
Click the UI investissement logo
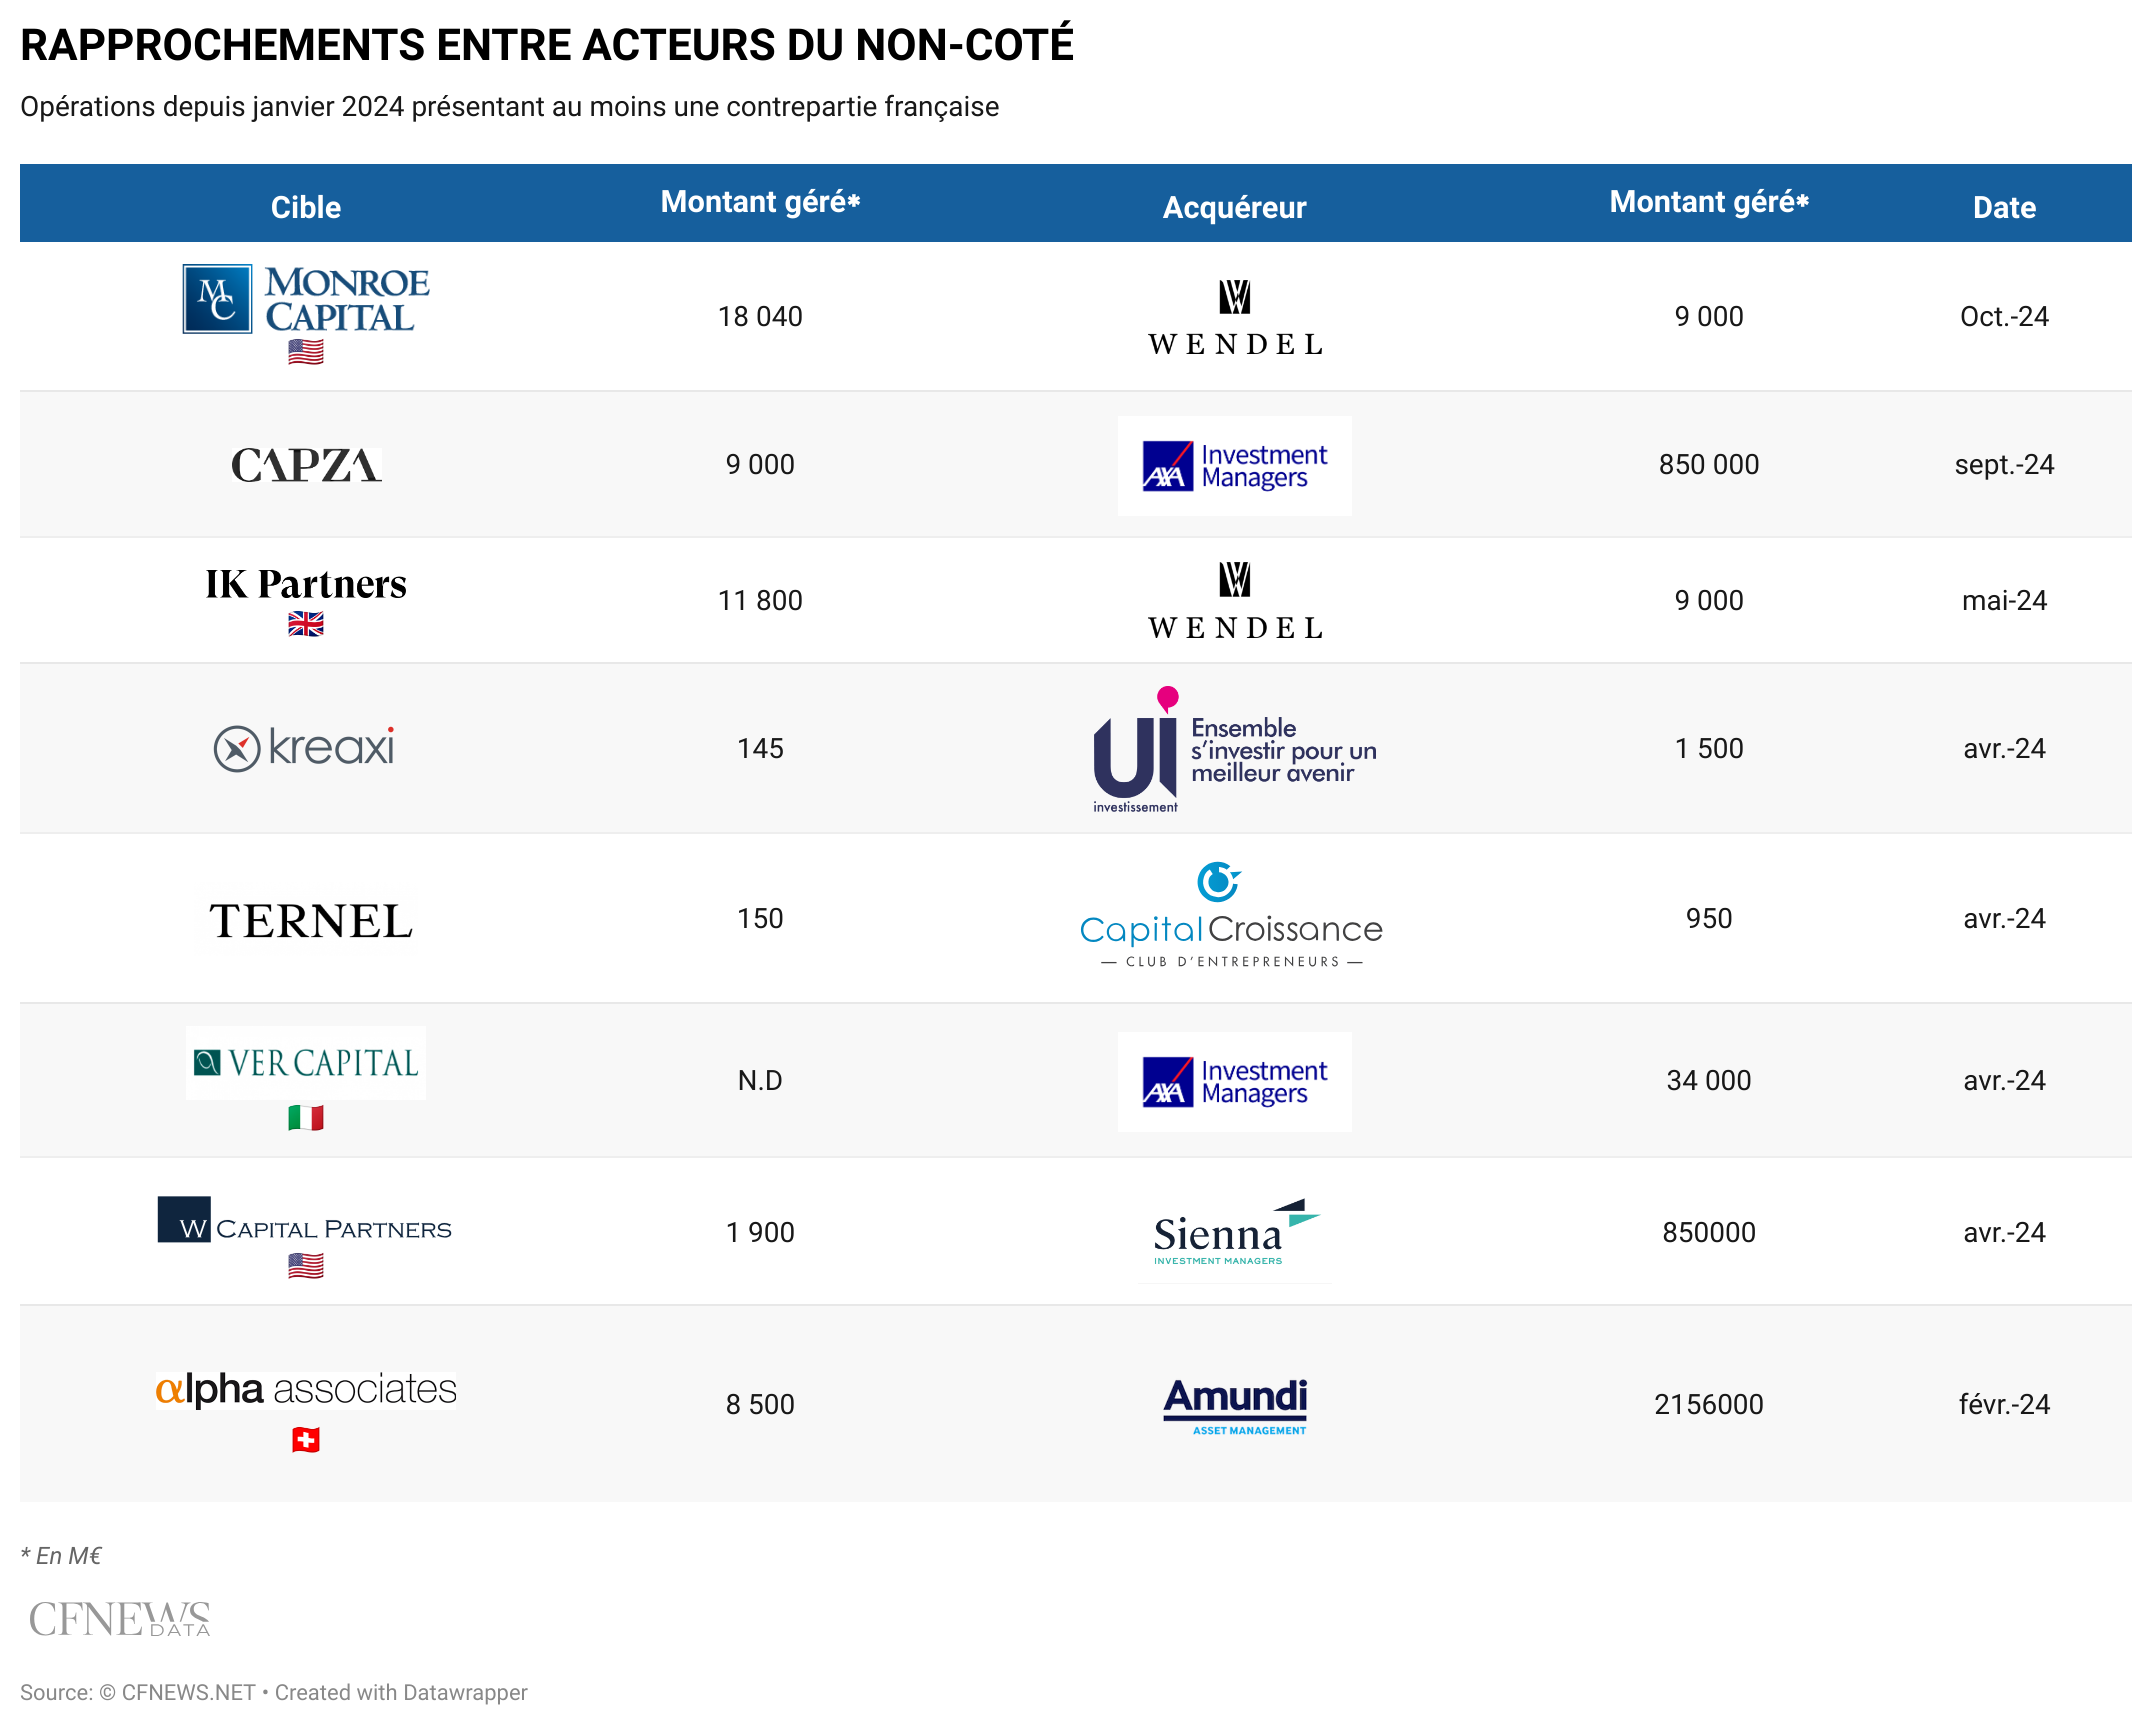1234,750
